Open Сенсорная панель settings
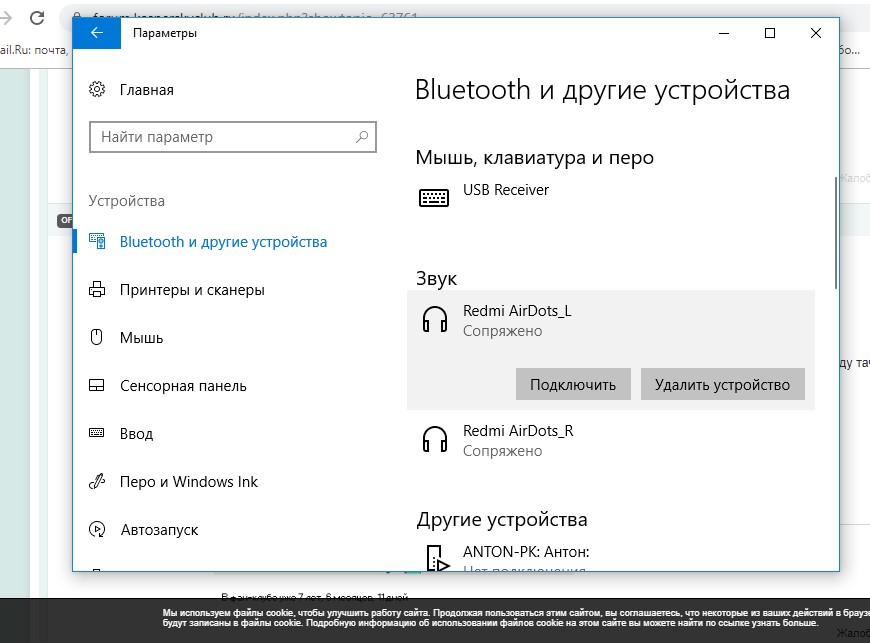This screenshot has height=643, width=870. point(183,386)
